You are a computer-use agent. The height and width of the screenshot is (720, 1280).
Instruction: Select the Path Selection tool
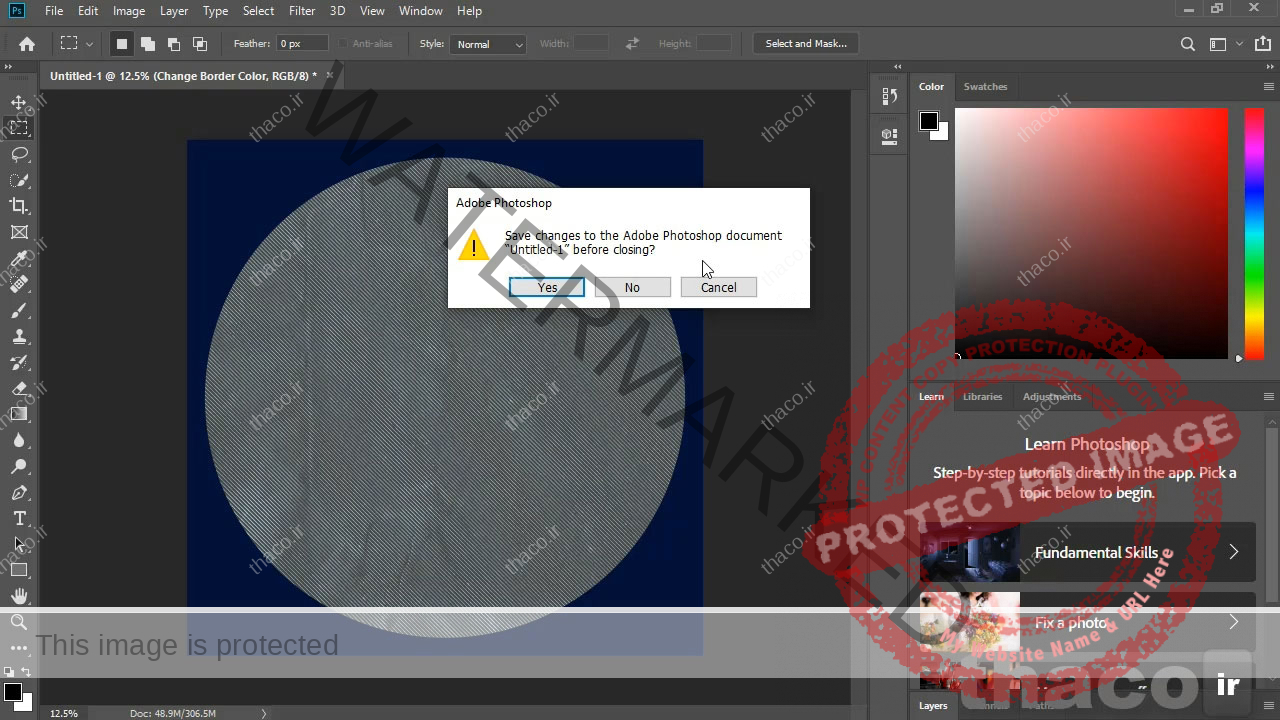coord(19,544)
